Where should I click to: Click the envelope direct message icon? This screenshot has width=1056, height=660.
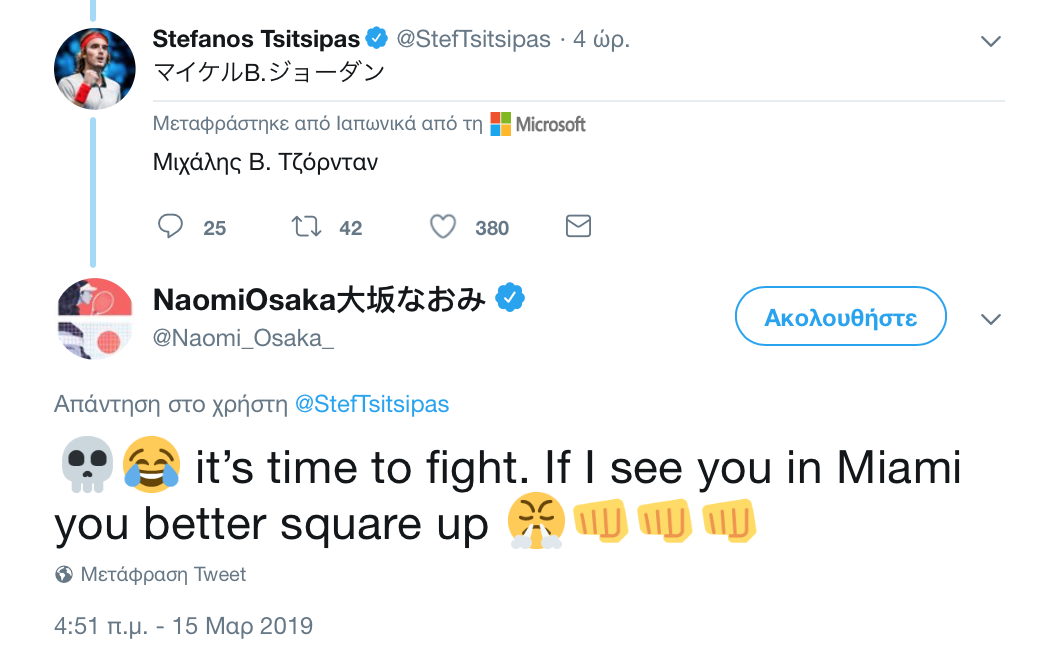(578, 227)
